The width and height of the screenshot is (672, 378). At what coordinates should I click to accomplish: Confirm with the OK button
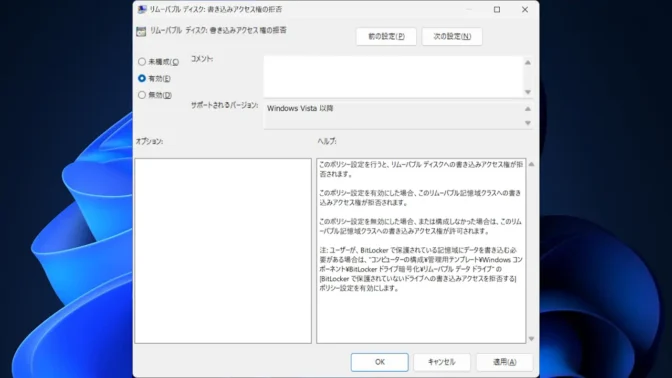[x=380, y=362]
